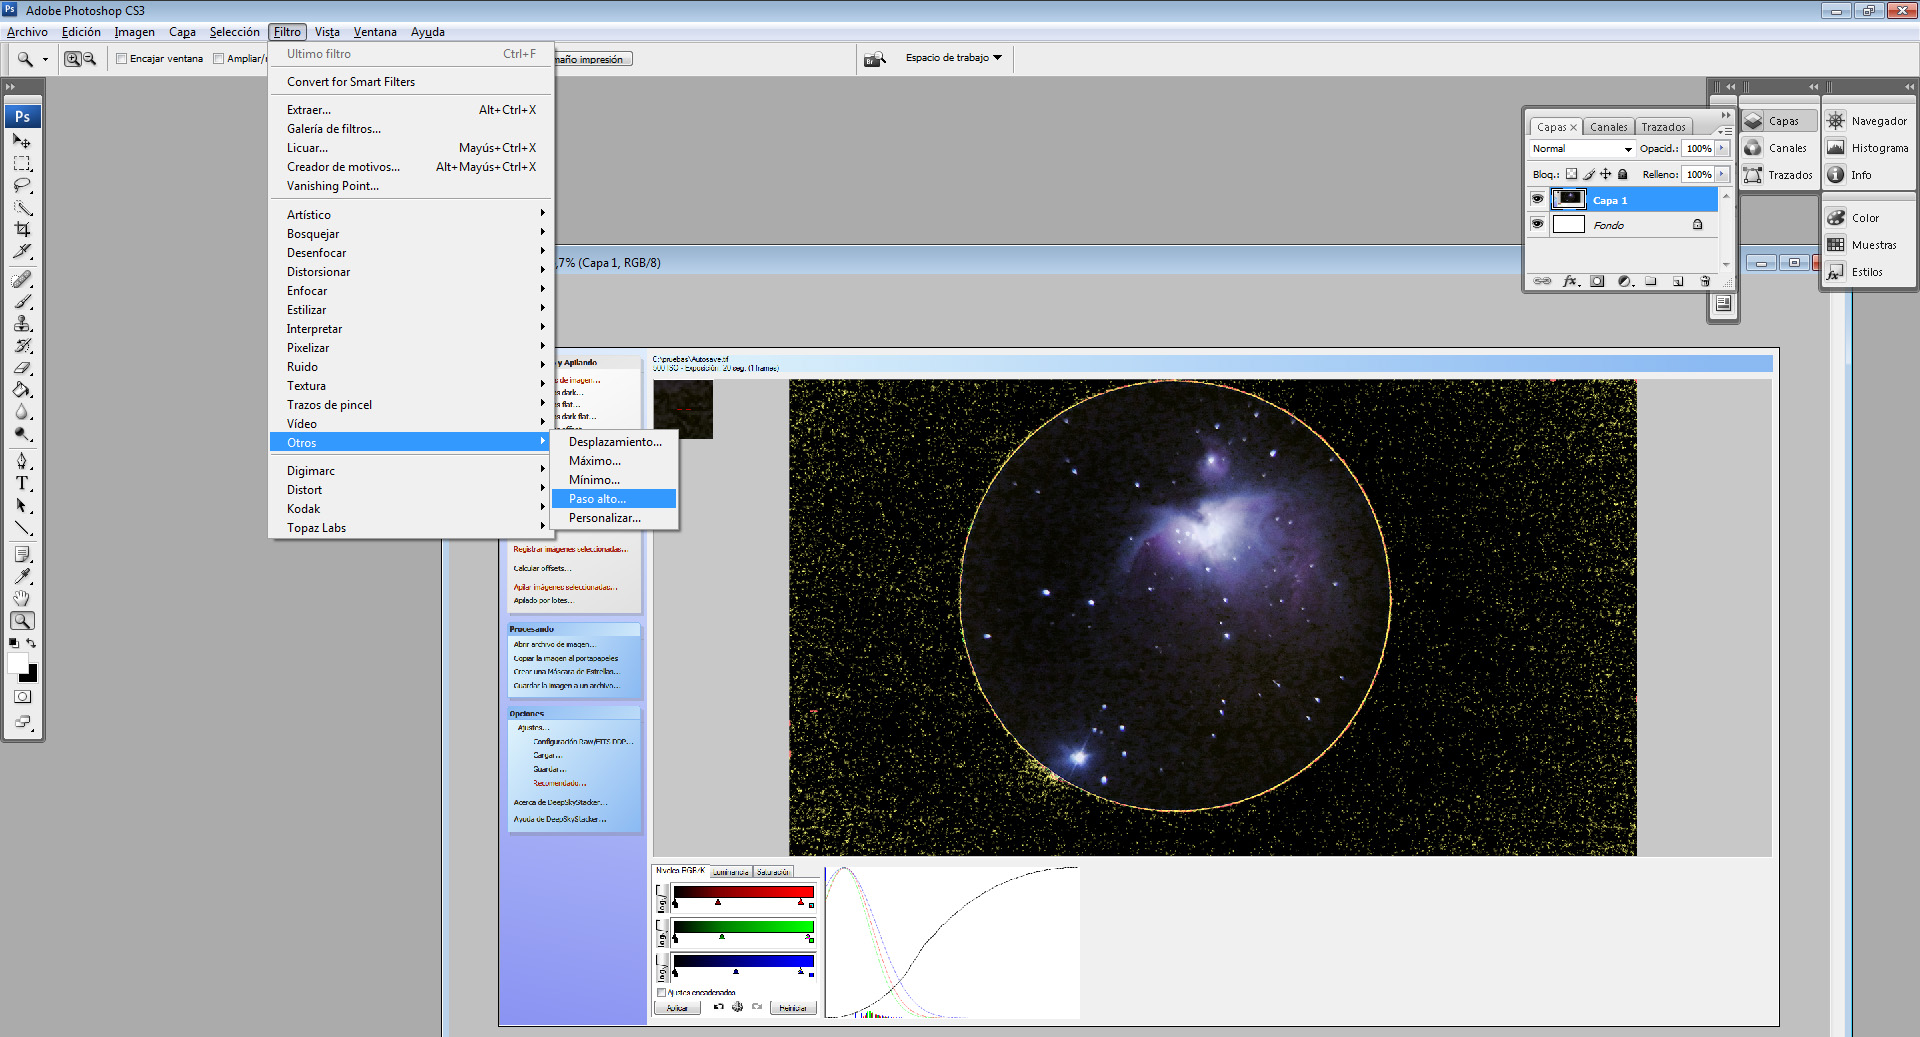The image size is (1920, 1037).
Task: Click the delete layer trash icon
Action: (x=1705, y=281)
